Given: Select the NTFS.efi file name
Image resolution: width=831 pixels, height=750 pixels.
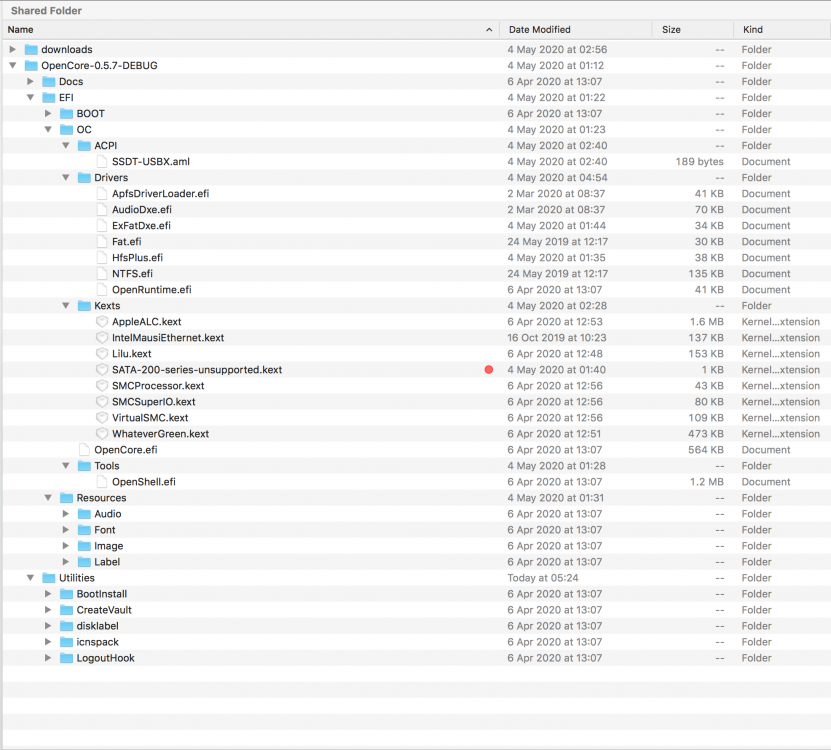Looking at the screenshot, I should (132, 273).
